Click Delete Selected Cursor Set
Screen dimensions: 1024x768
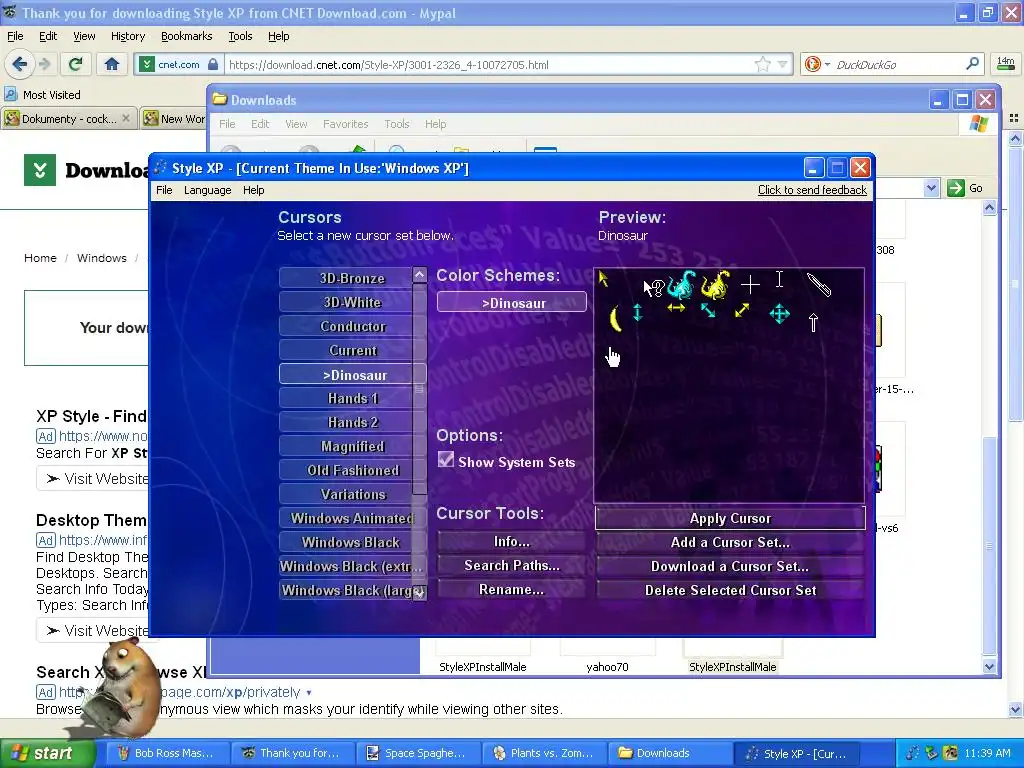tap(730, 590)
